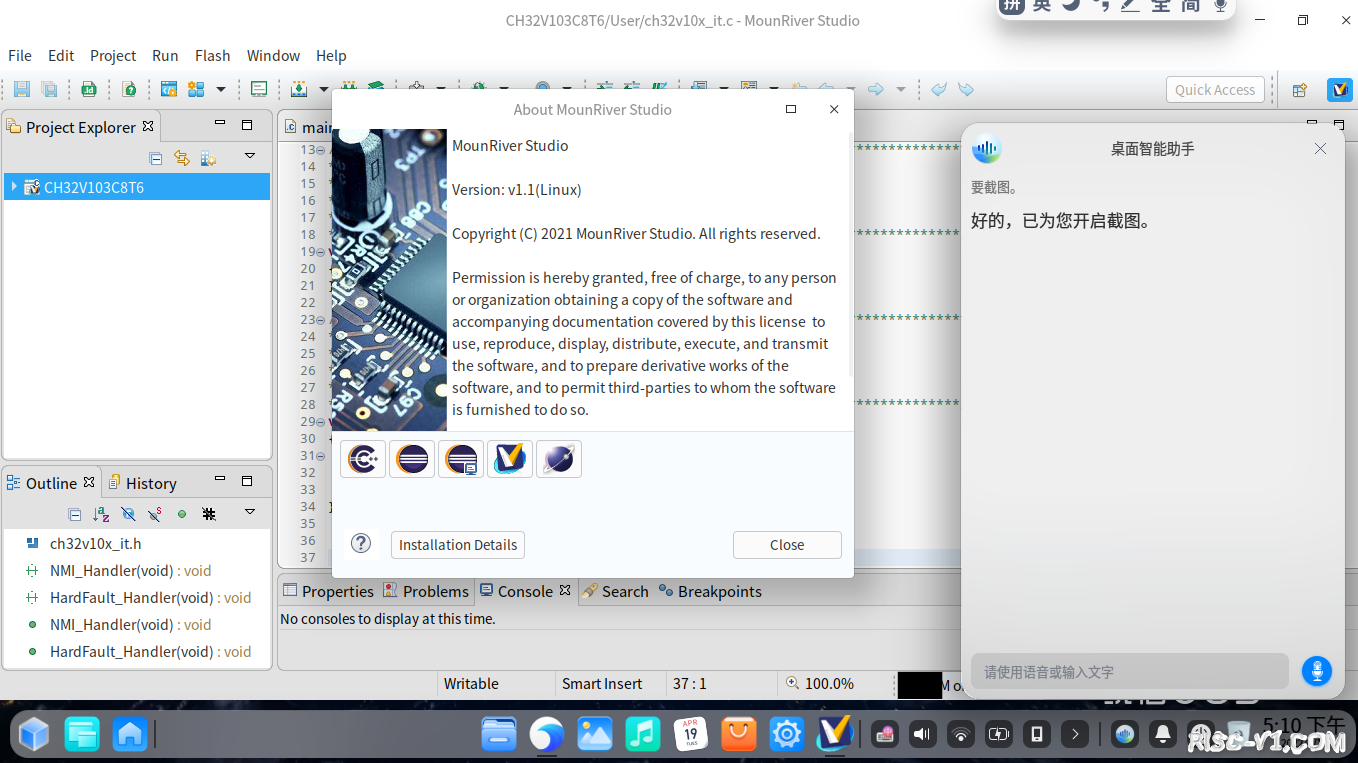Click the green monitor terminal toolbar icon
The width and height of the screenshot is (1358, 763).
pyautogui.click(x=259, y=89)
